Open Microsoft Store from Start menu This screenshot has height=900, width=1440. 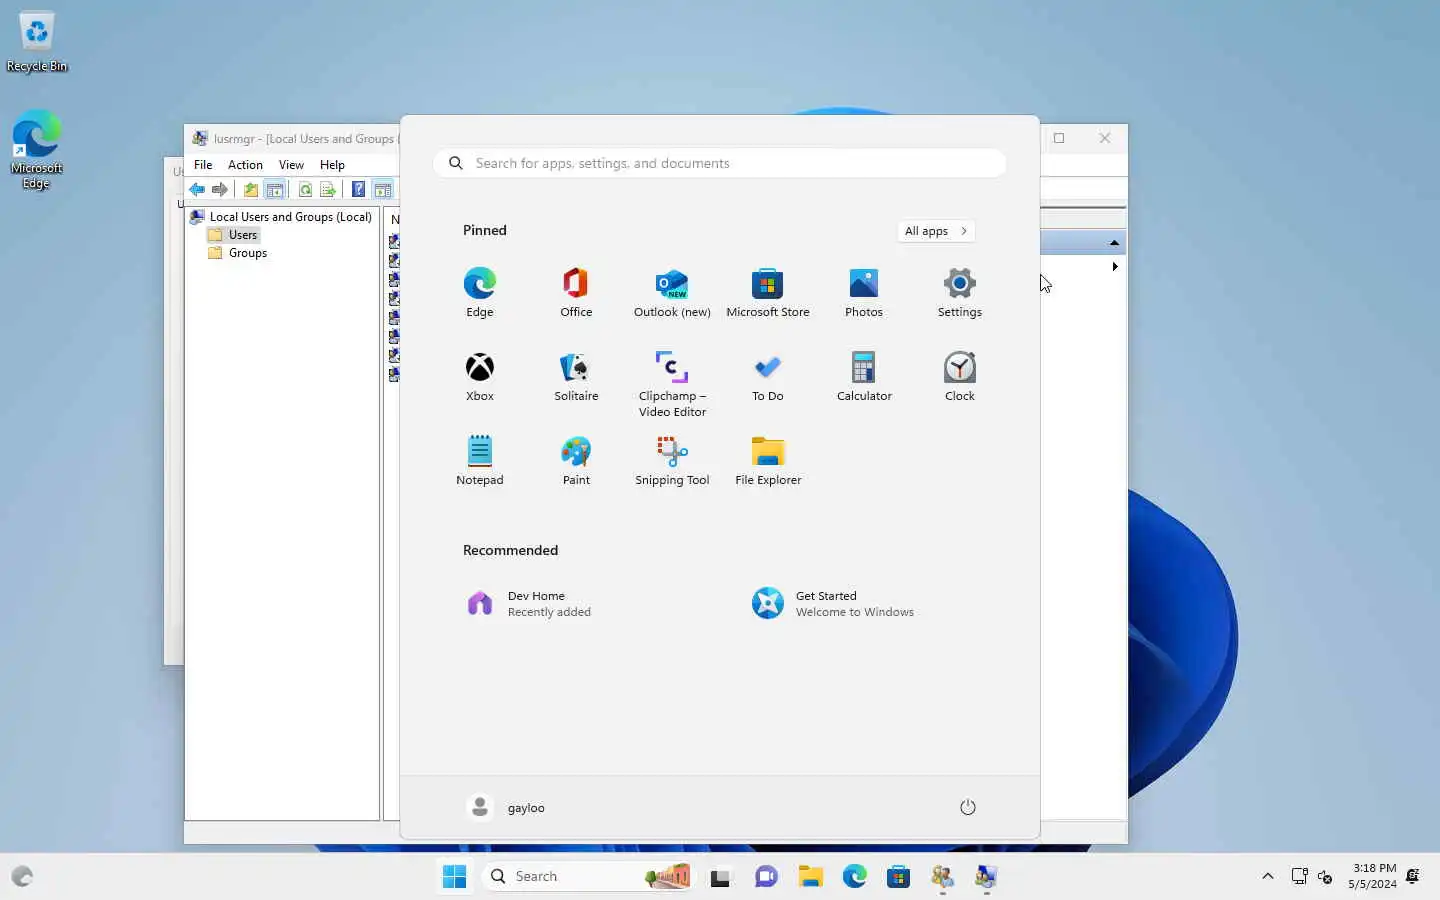pos(768,293)
